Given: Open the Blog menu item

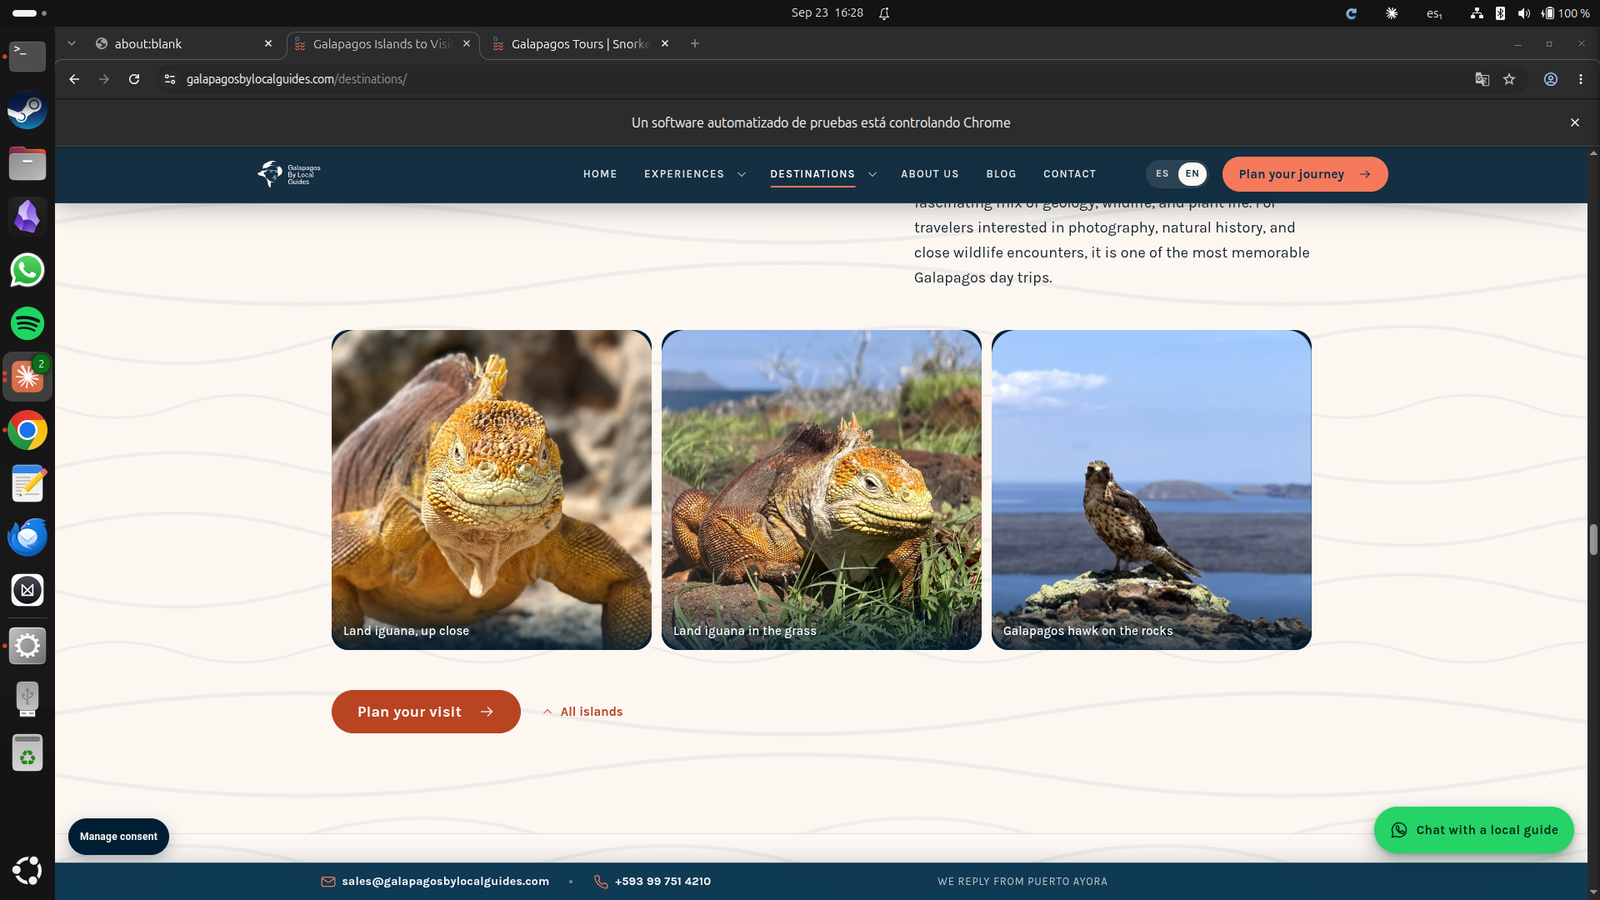Looking at the screenshot, I should pos(1001,174).
